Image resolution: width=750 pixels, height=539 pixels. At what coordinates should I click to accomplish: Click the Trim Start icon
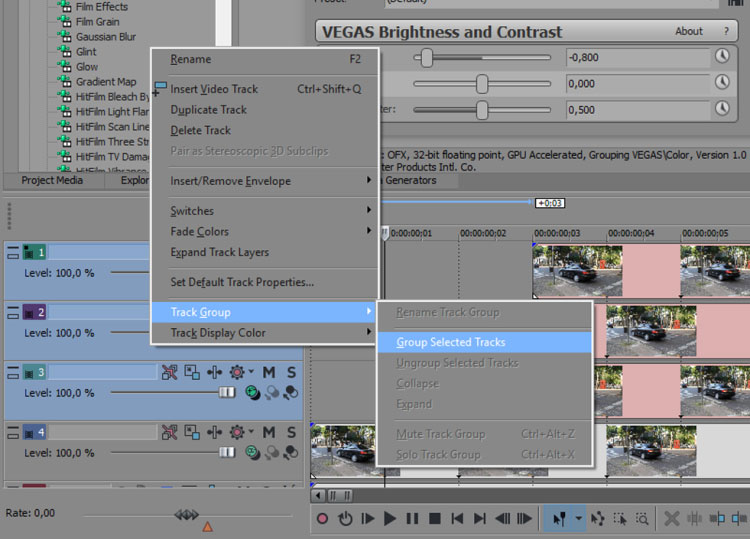pos(717,518)
